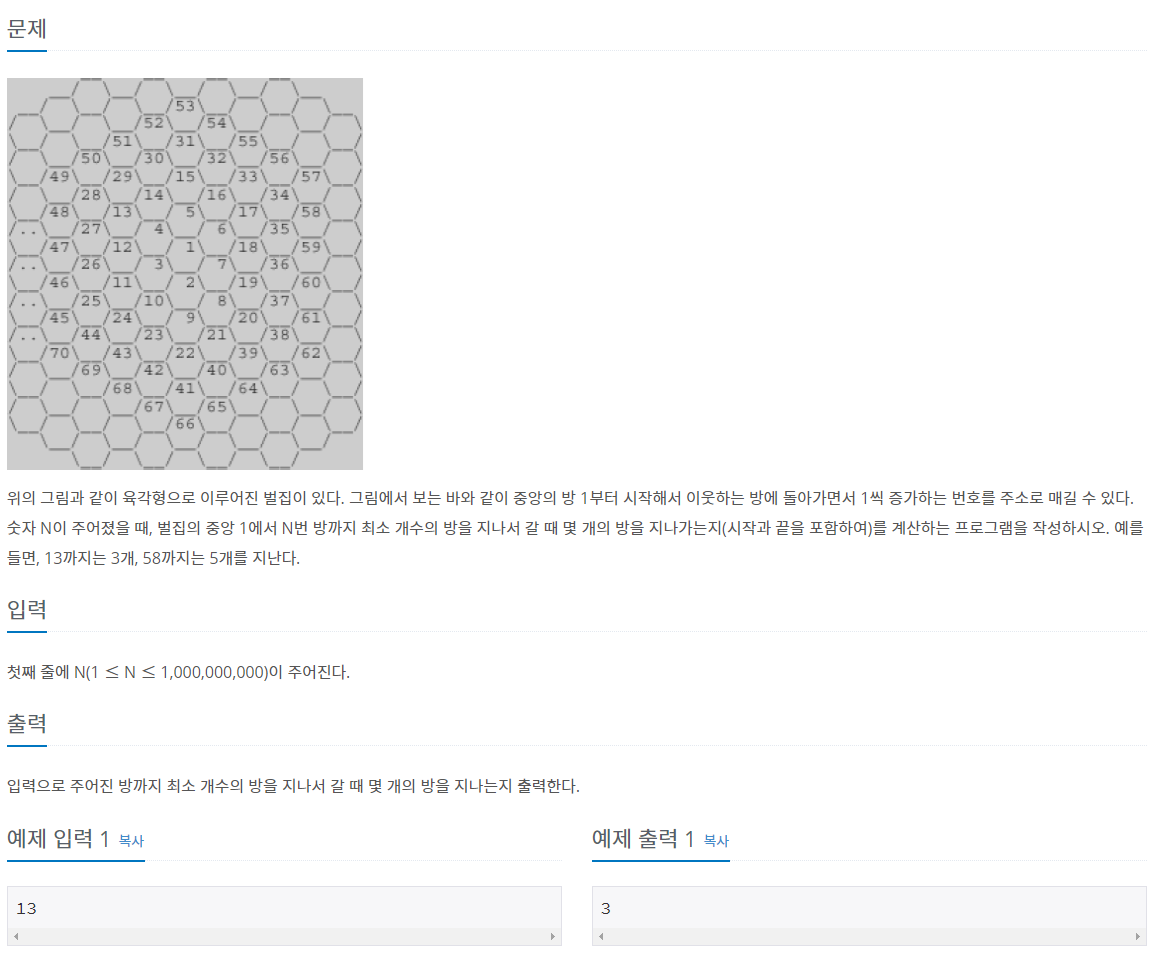
Task: Click the left scroll arrow in sample input box
Action: (16, 936)
